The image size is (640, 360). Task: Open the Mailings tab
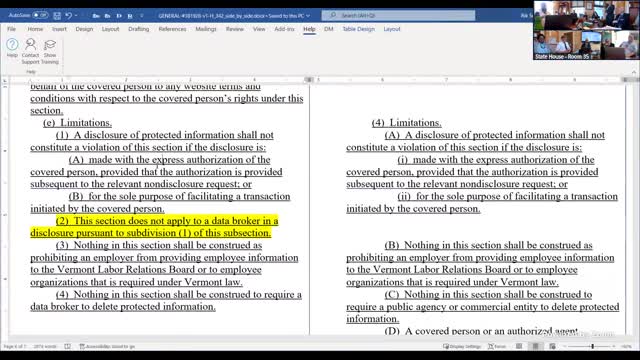pos(206,29)
